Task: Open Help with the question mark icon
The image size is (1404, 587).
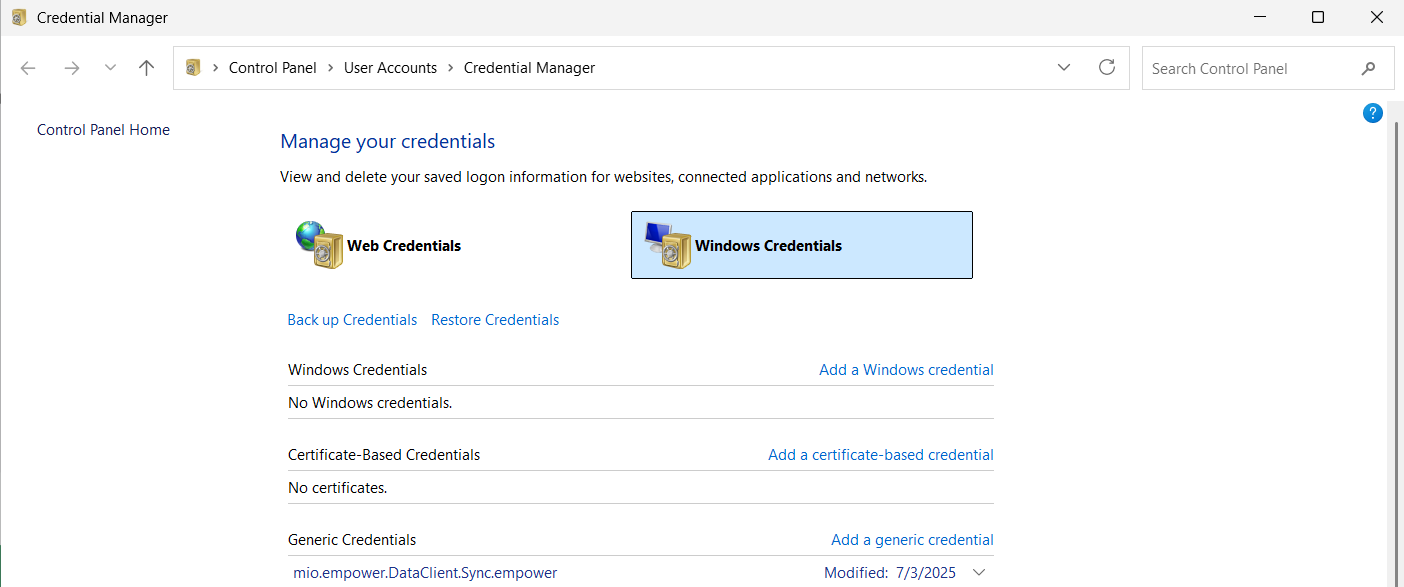Action: [1373, 113]
